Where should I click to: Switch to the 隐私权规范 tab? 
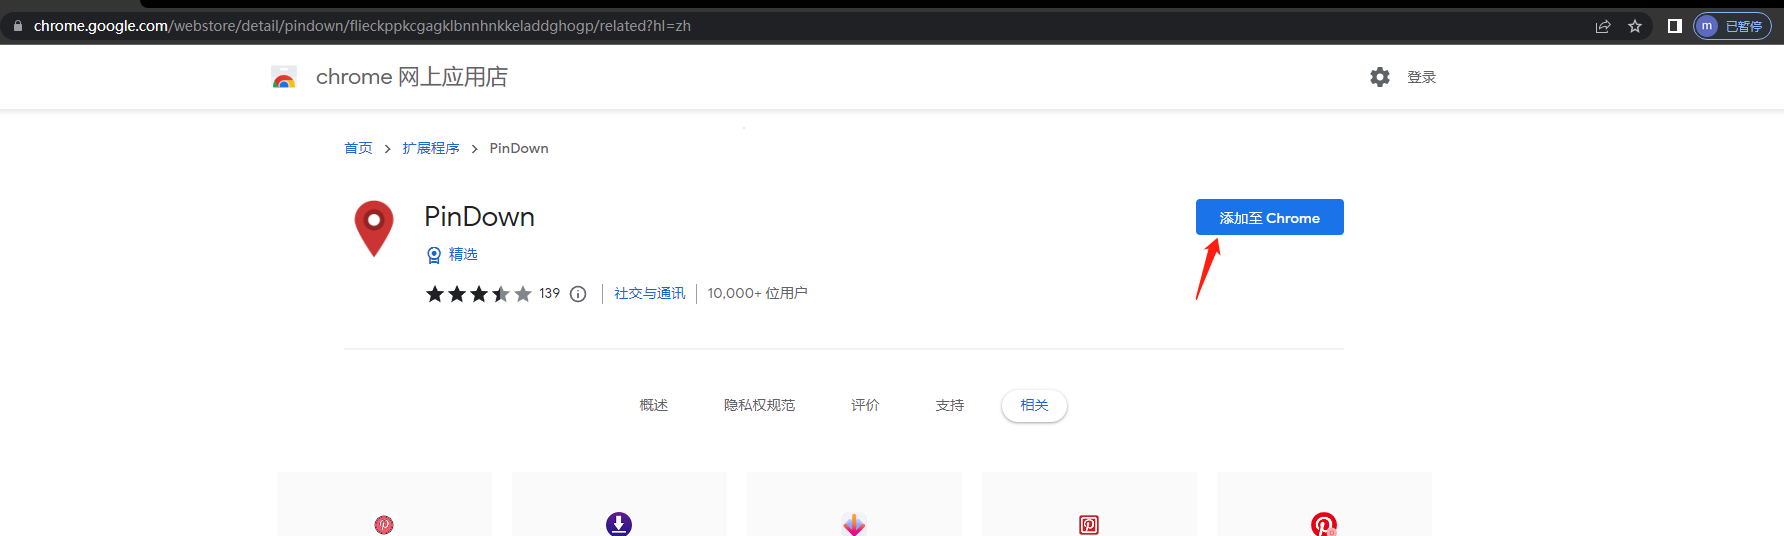pos(759,405)
